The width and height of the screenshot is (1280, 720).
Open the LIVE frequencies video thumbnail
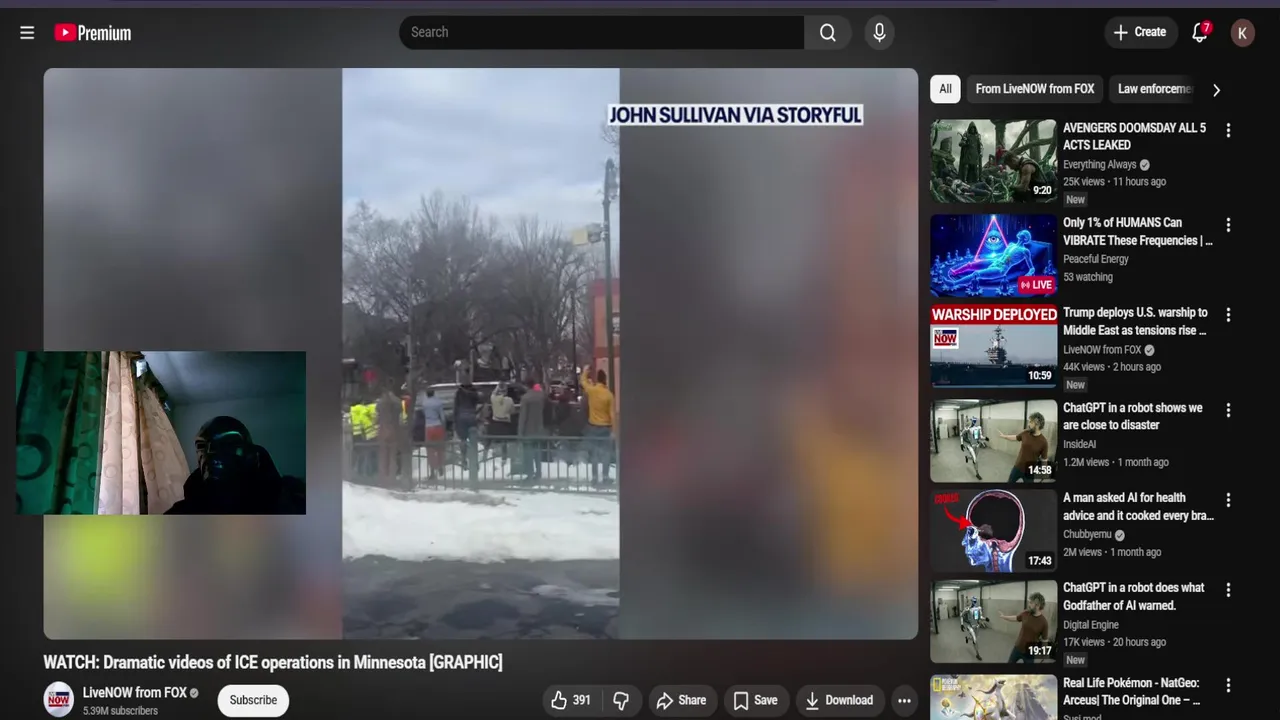pyautogui.click(x=993, y=256)
